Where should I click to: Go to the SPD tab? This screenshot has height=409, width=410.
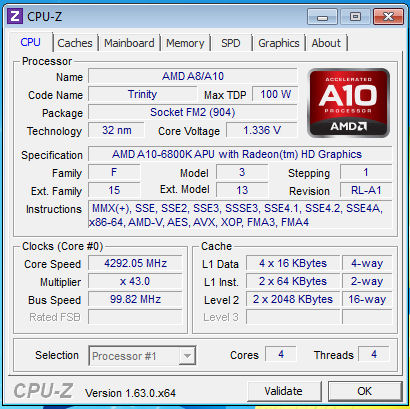click(231, 43)
